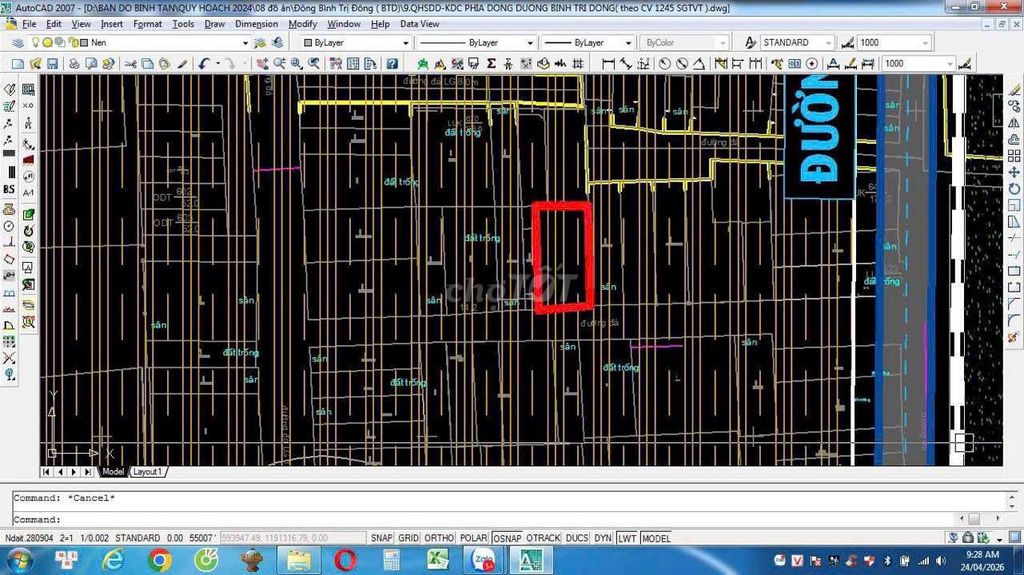Viewport: 1024px width, 575px height.
Task: Click the MODEL space button in status bar
Action: (656, 538)
